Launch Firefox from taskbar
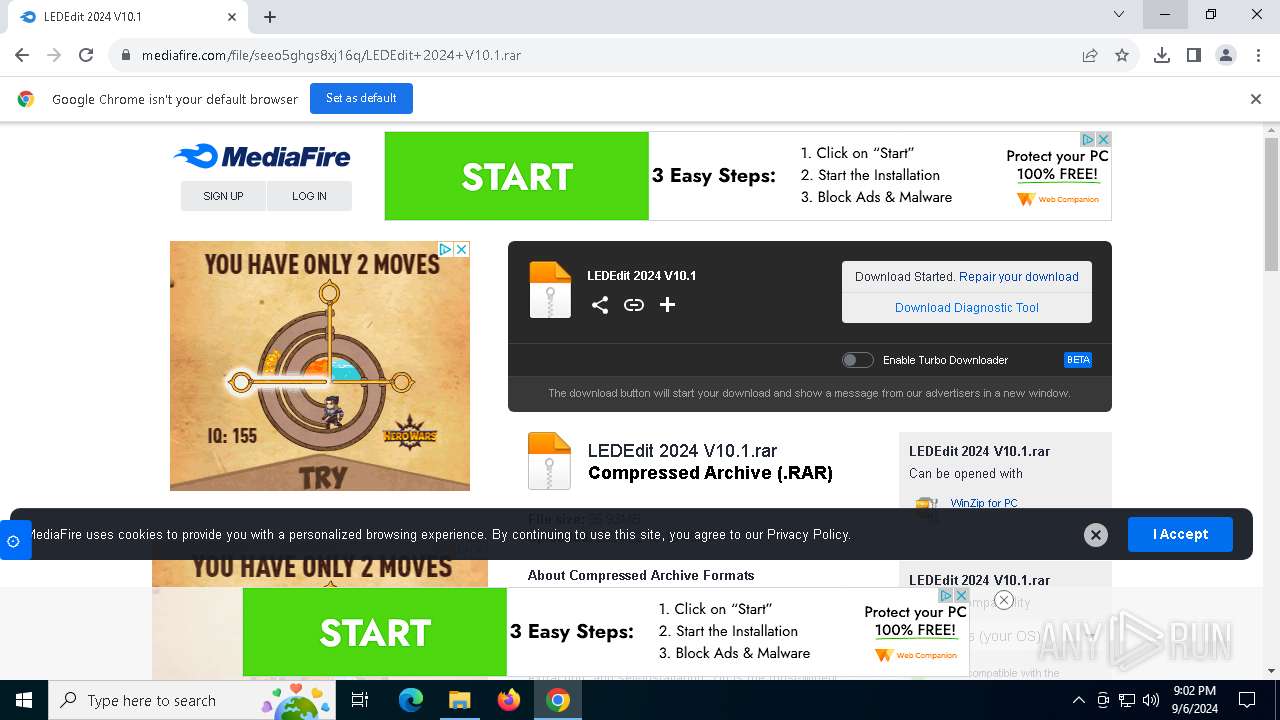Viewport: 1280px width, 720px height. (509, 700)
